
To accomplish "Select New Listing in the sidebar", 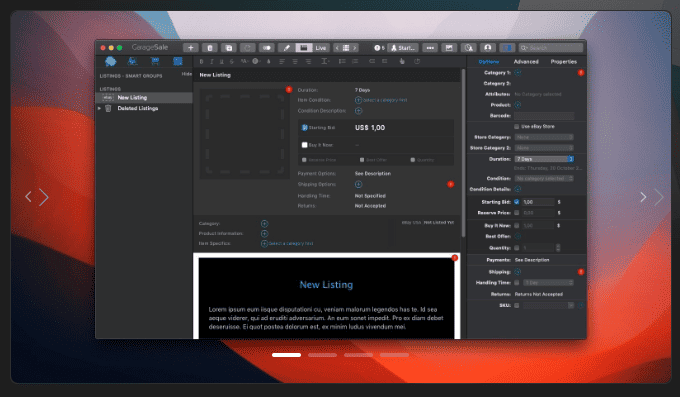I will (144, 98).
